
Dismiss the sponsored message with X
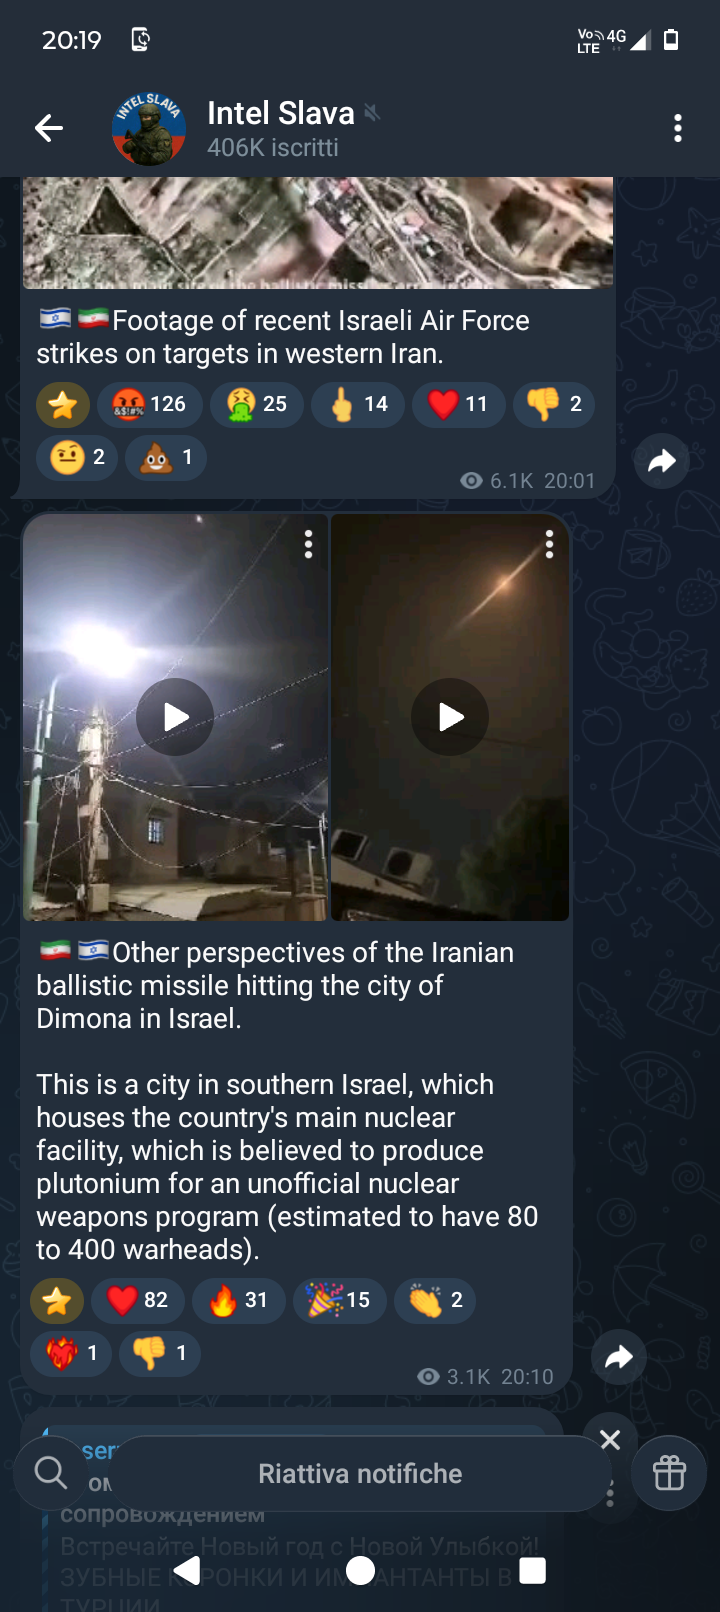point(610,1439)
